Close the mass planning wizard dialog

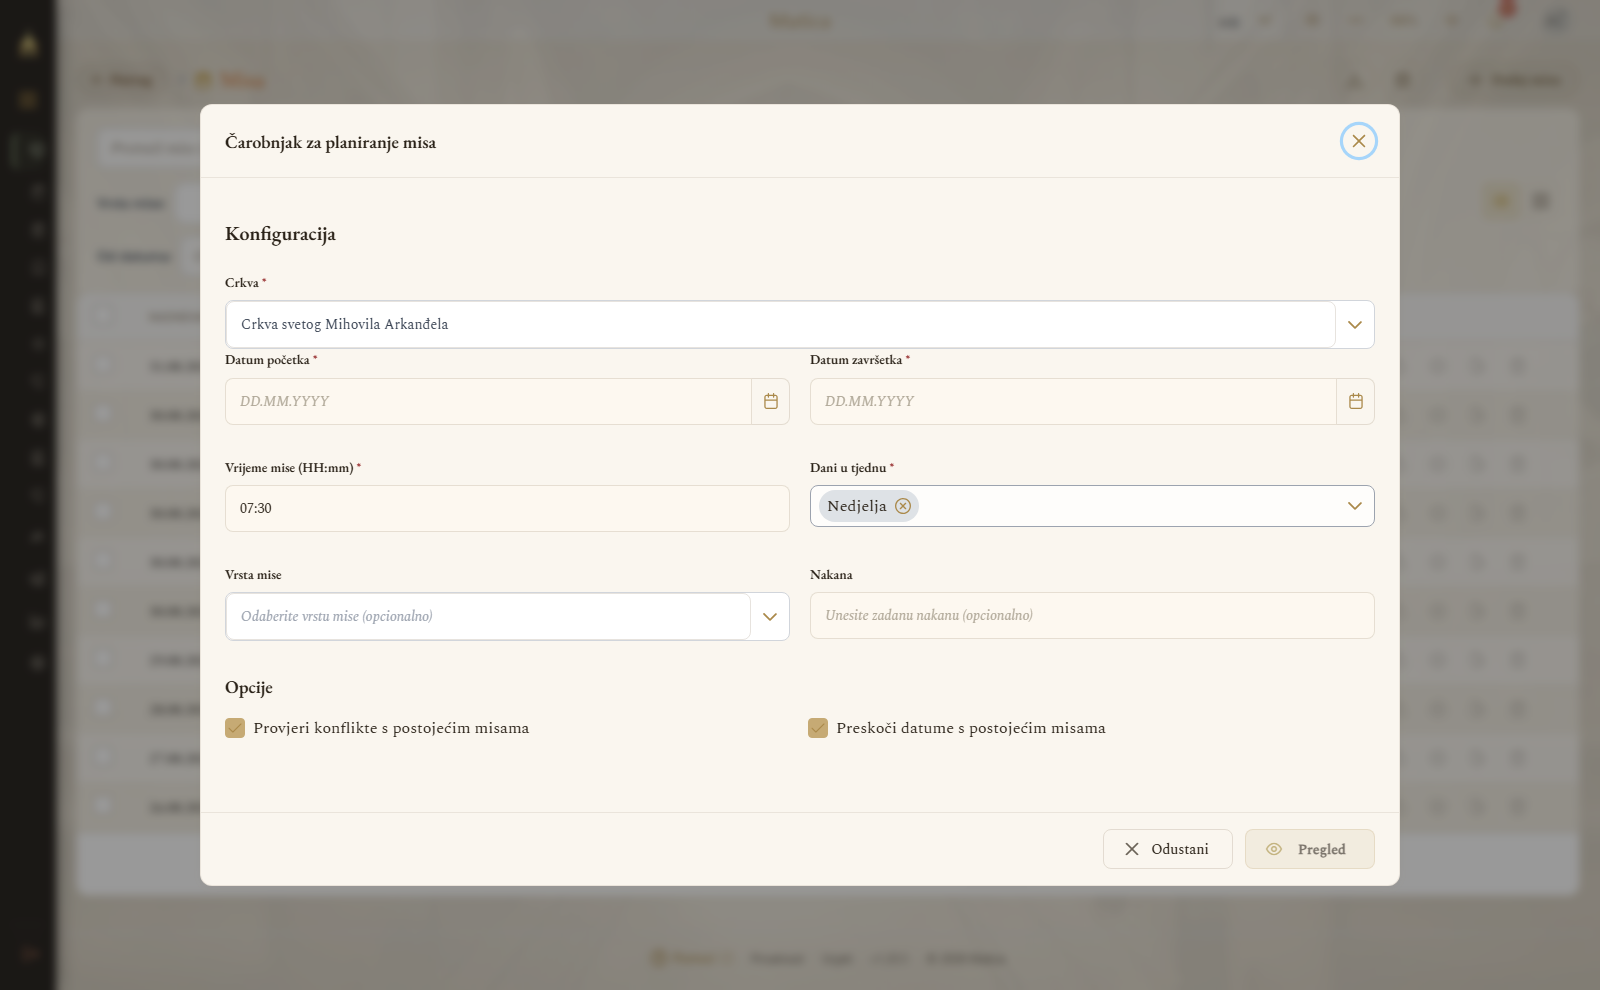tap(1358, 141)
